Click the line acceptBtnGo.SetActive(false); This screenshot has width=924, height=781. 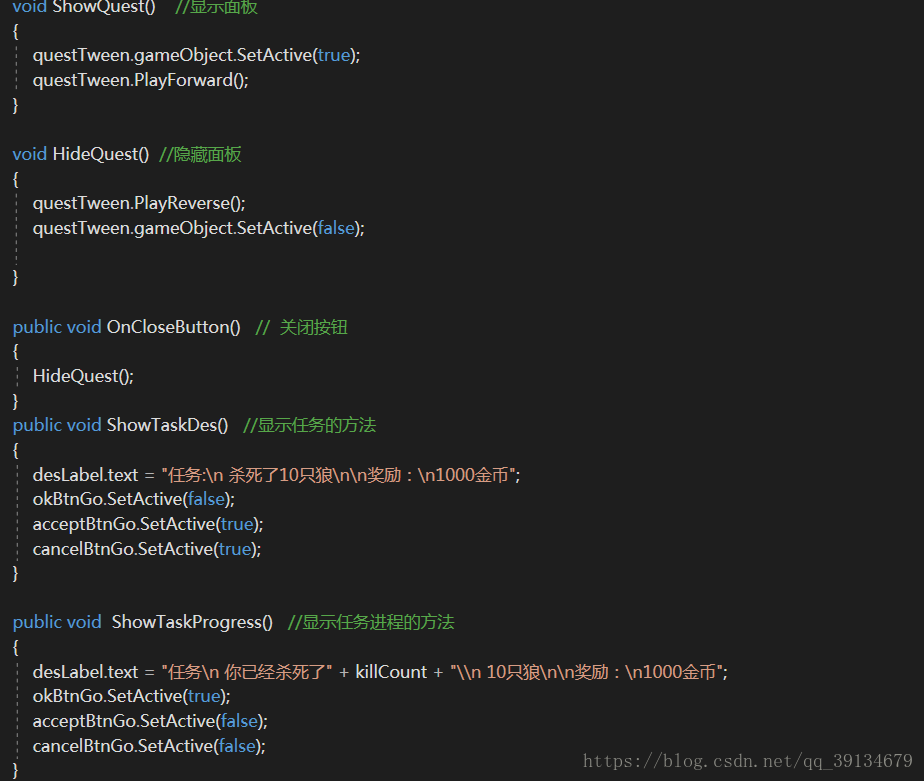(150, 721)
